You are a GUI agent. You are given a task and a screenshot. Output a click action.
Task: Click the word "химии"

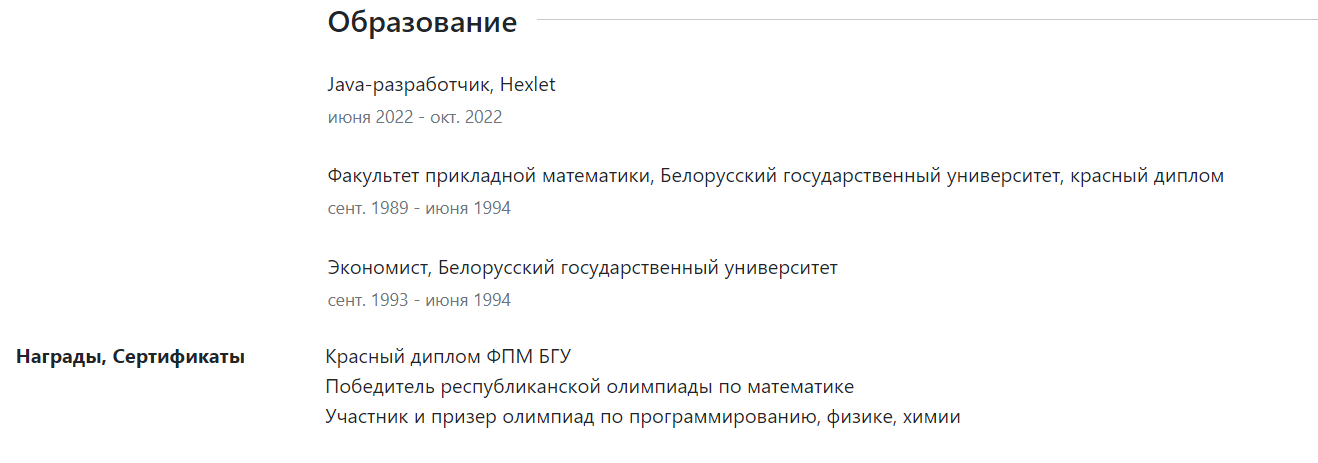931,417
